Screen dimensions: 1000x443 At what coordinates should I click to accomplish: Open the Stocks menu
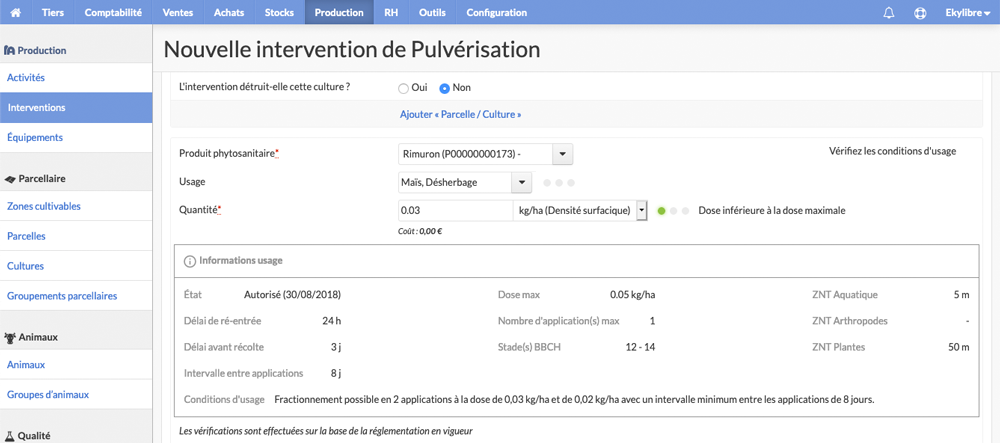pyautogui.click(x=279, y=13)
